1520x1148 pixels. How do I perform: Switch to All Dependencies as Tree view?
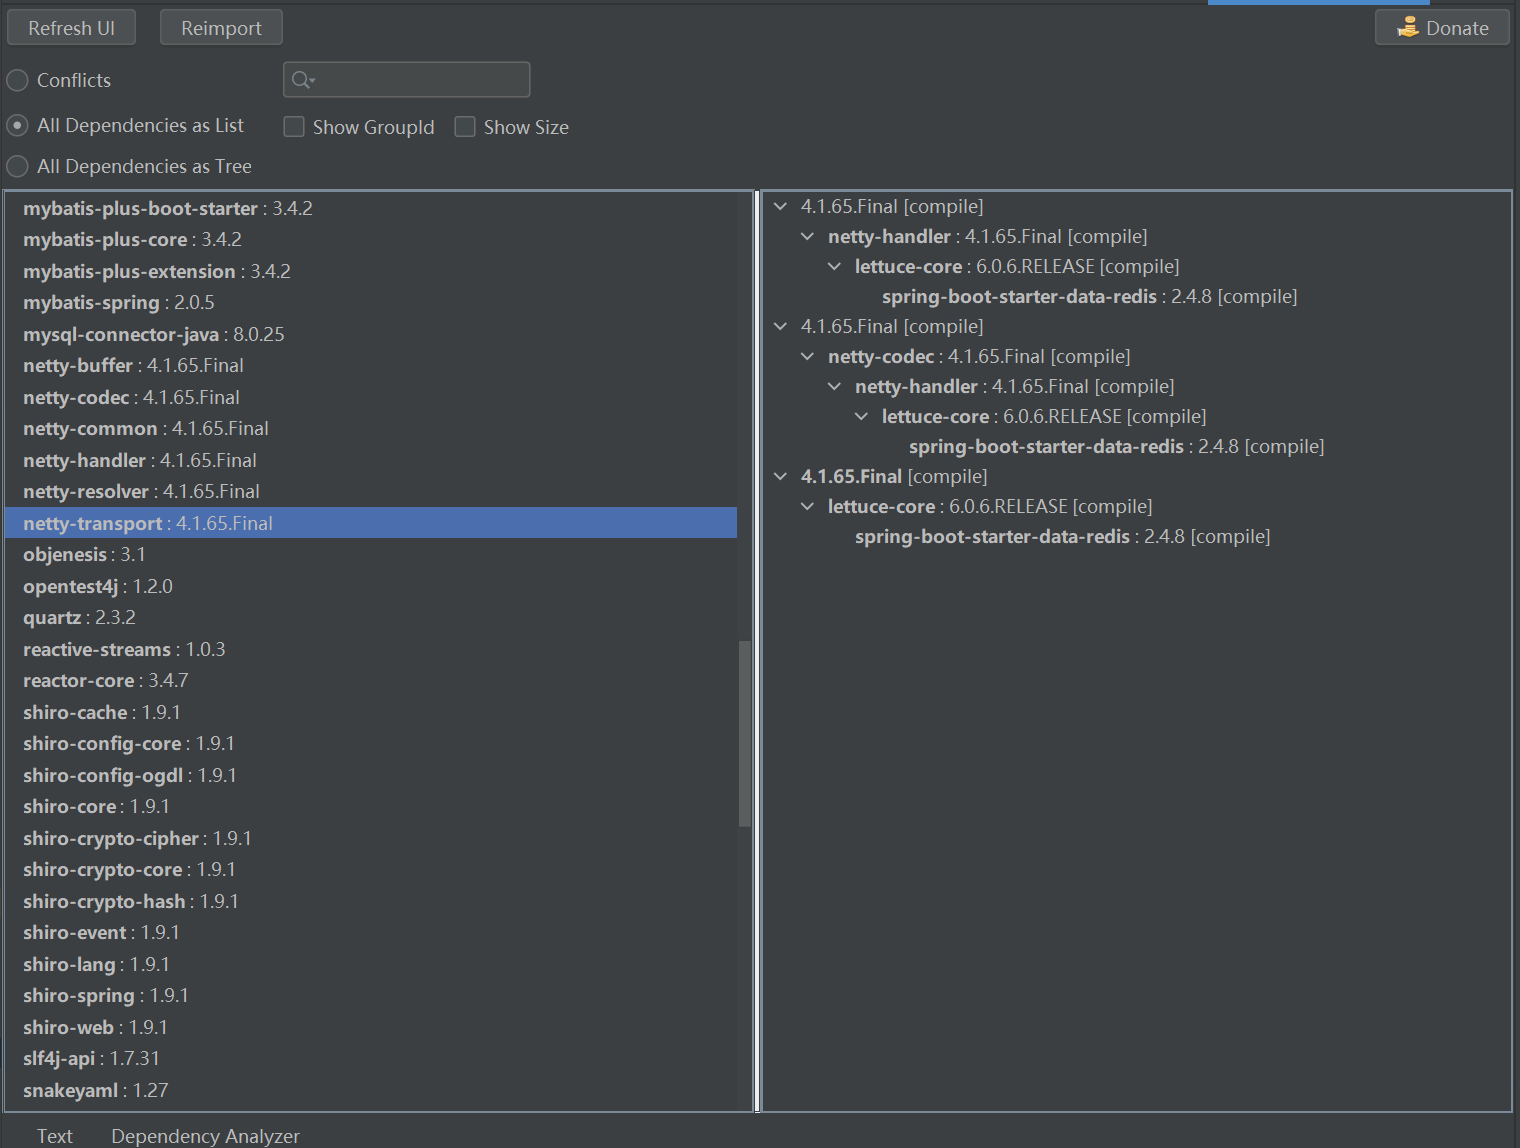point(17,166)
